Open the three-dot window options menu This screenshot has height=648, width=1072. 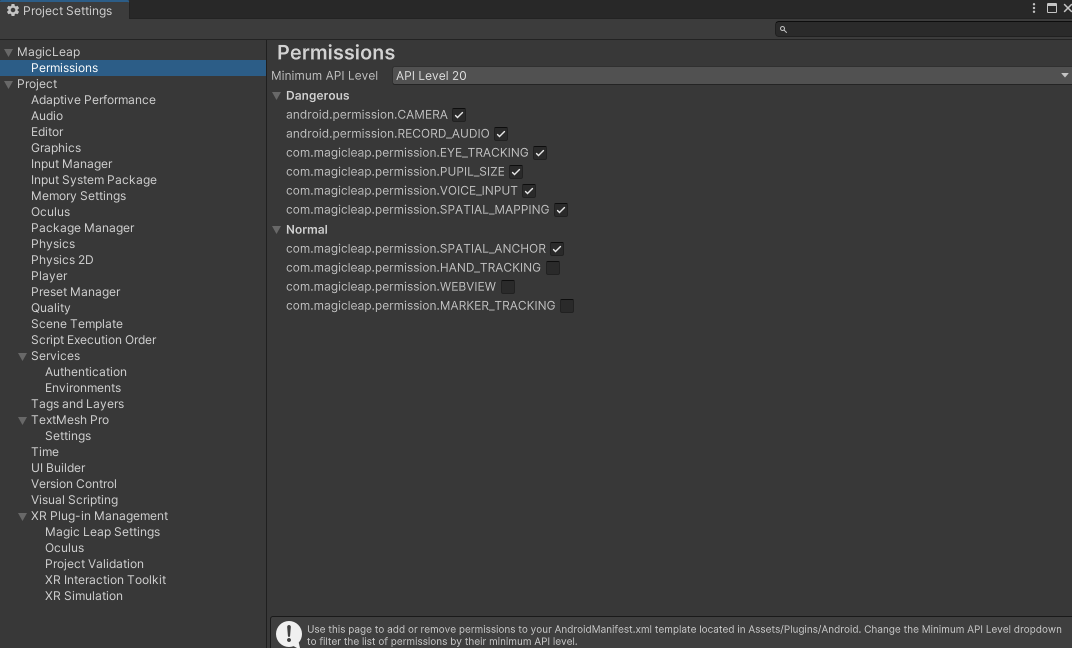tap(1034, 8)
